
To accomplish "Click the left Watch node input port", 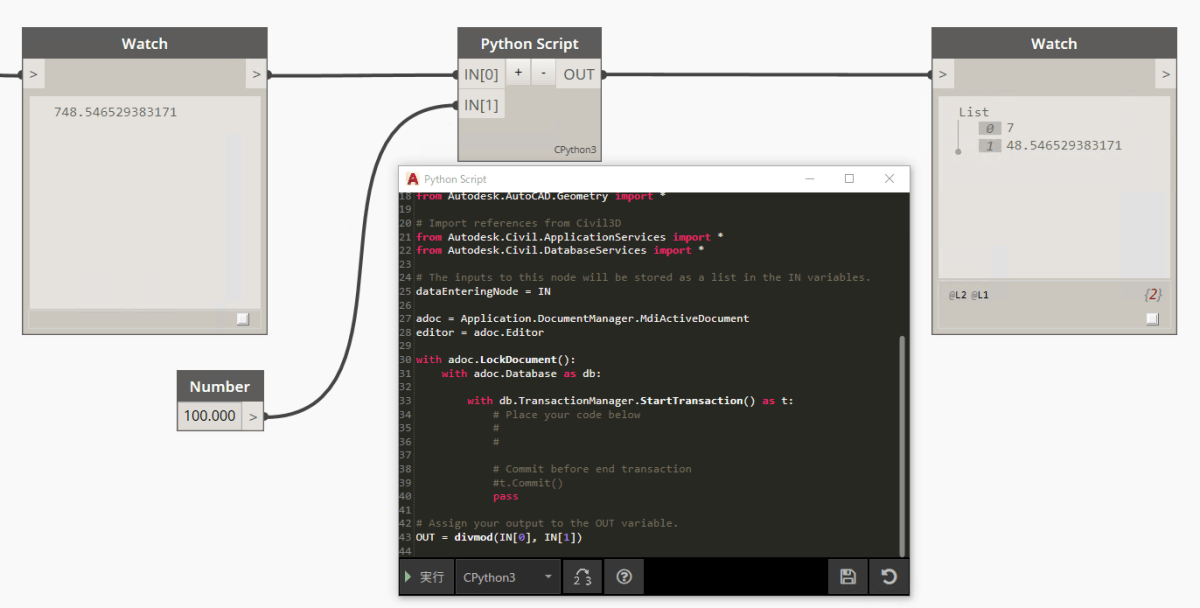I will click(x=34, y=74).
